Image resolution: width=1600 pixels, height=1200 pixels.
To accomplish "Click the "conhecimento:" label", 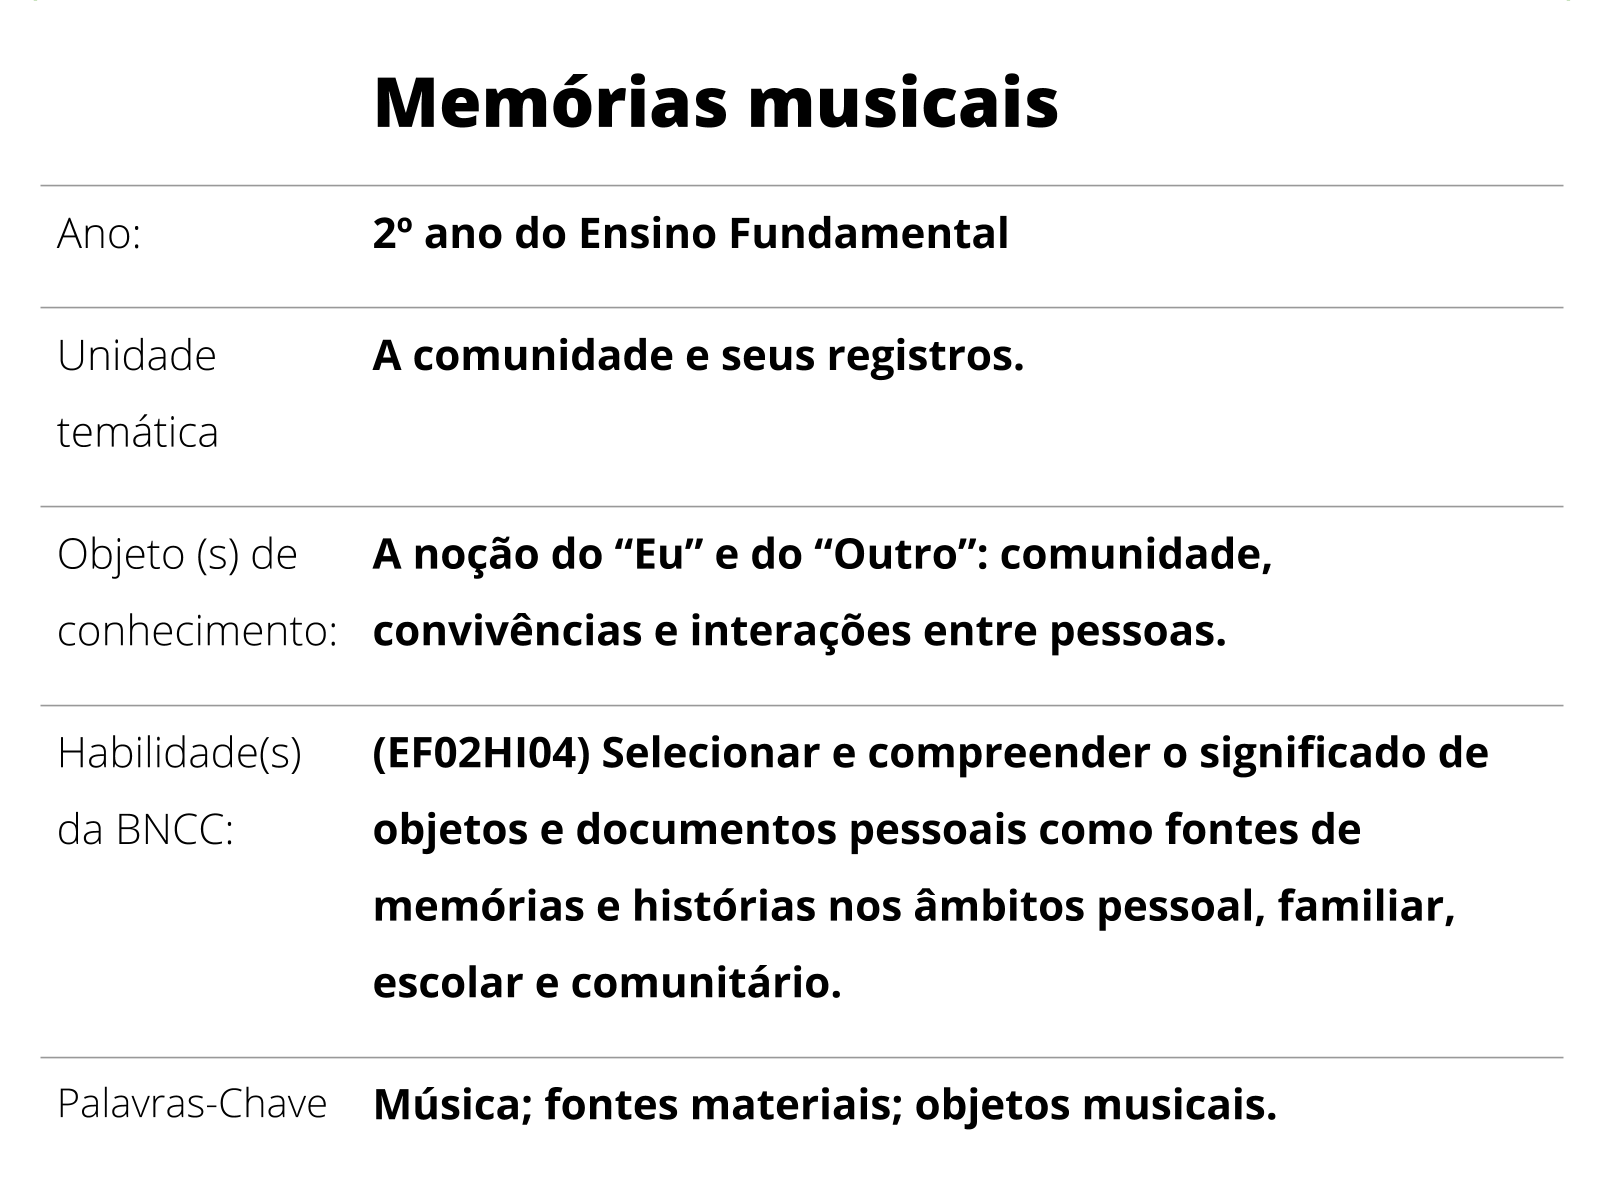I will 197,632.
